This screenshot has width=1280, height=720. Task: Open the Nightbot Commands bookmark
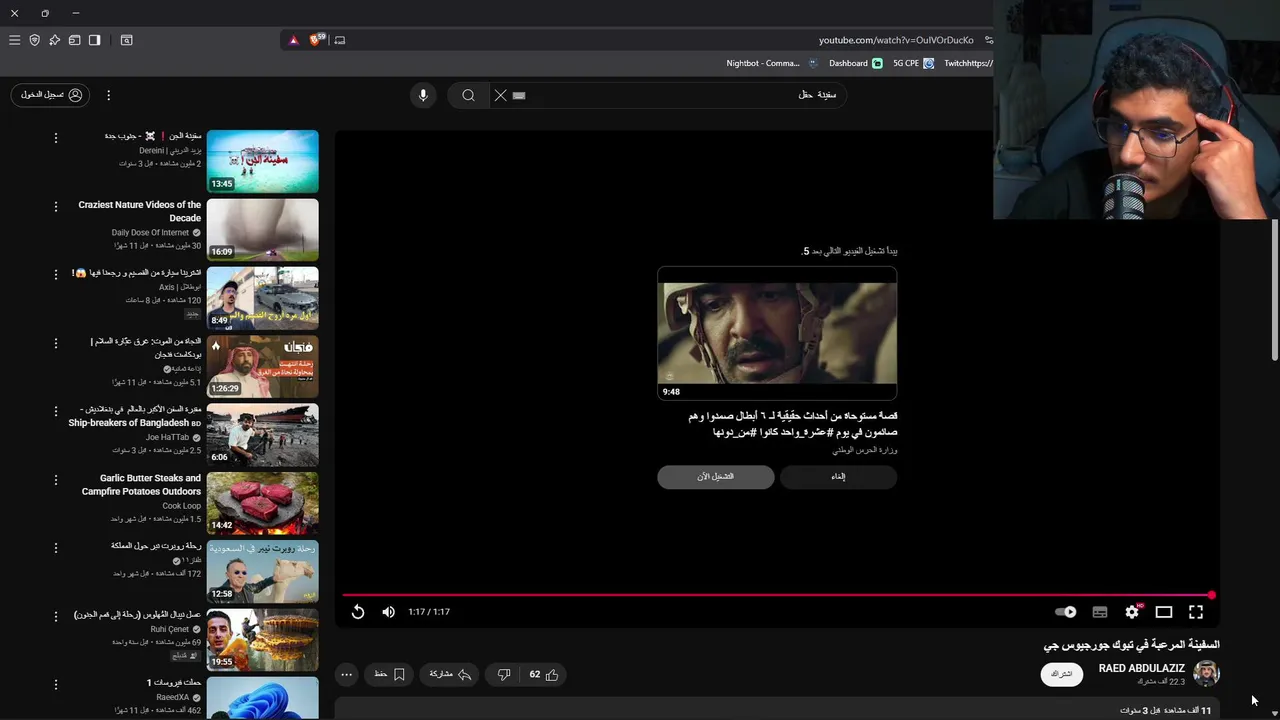click(x=771, y=63)
